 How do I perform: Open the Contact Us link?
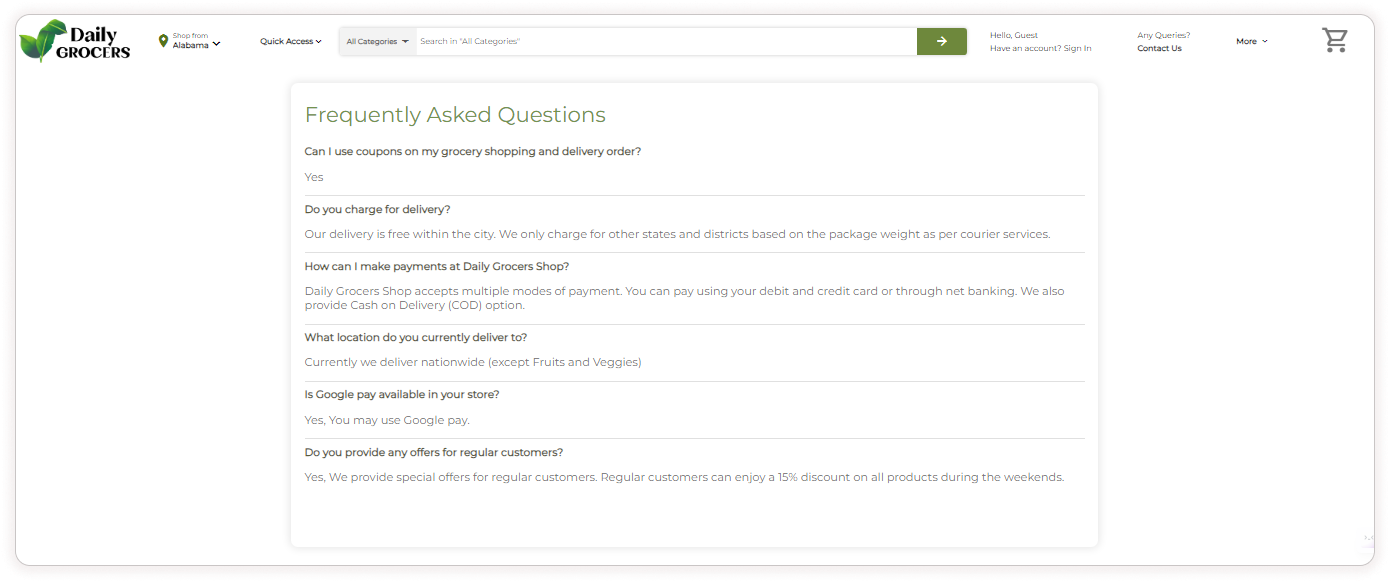point(1159,48)
